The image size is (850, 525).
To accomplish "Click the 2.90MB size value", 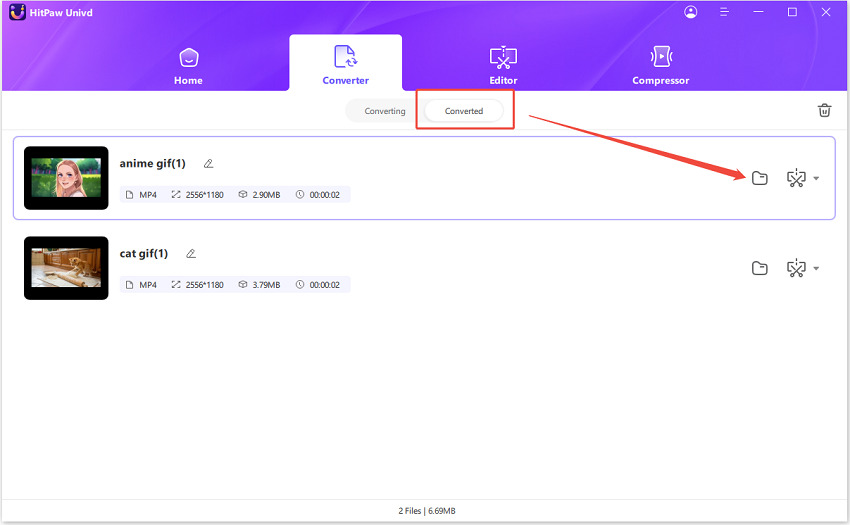I will click(266, 195).
